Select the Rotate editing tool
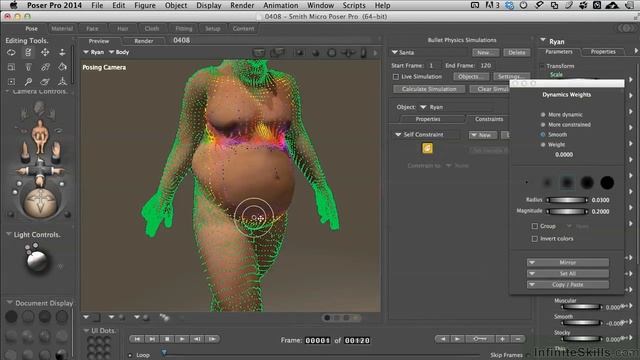Screen dimensions: 640x360 (x=11, y=52)
